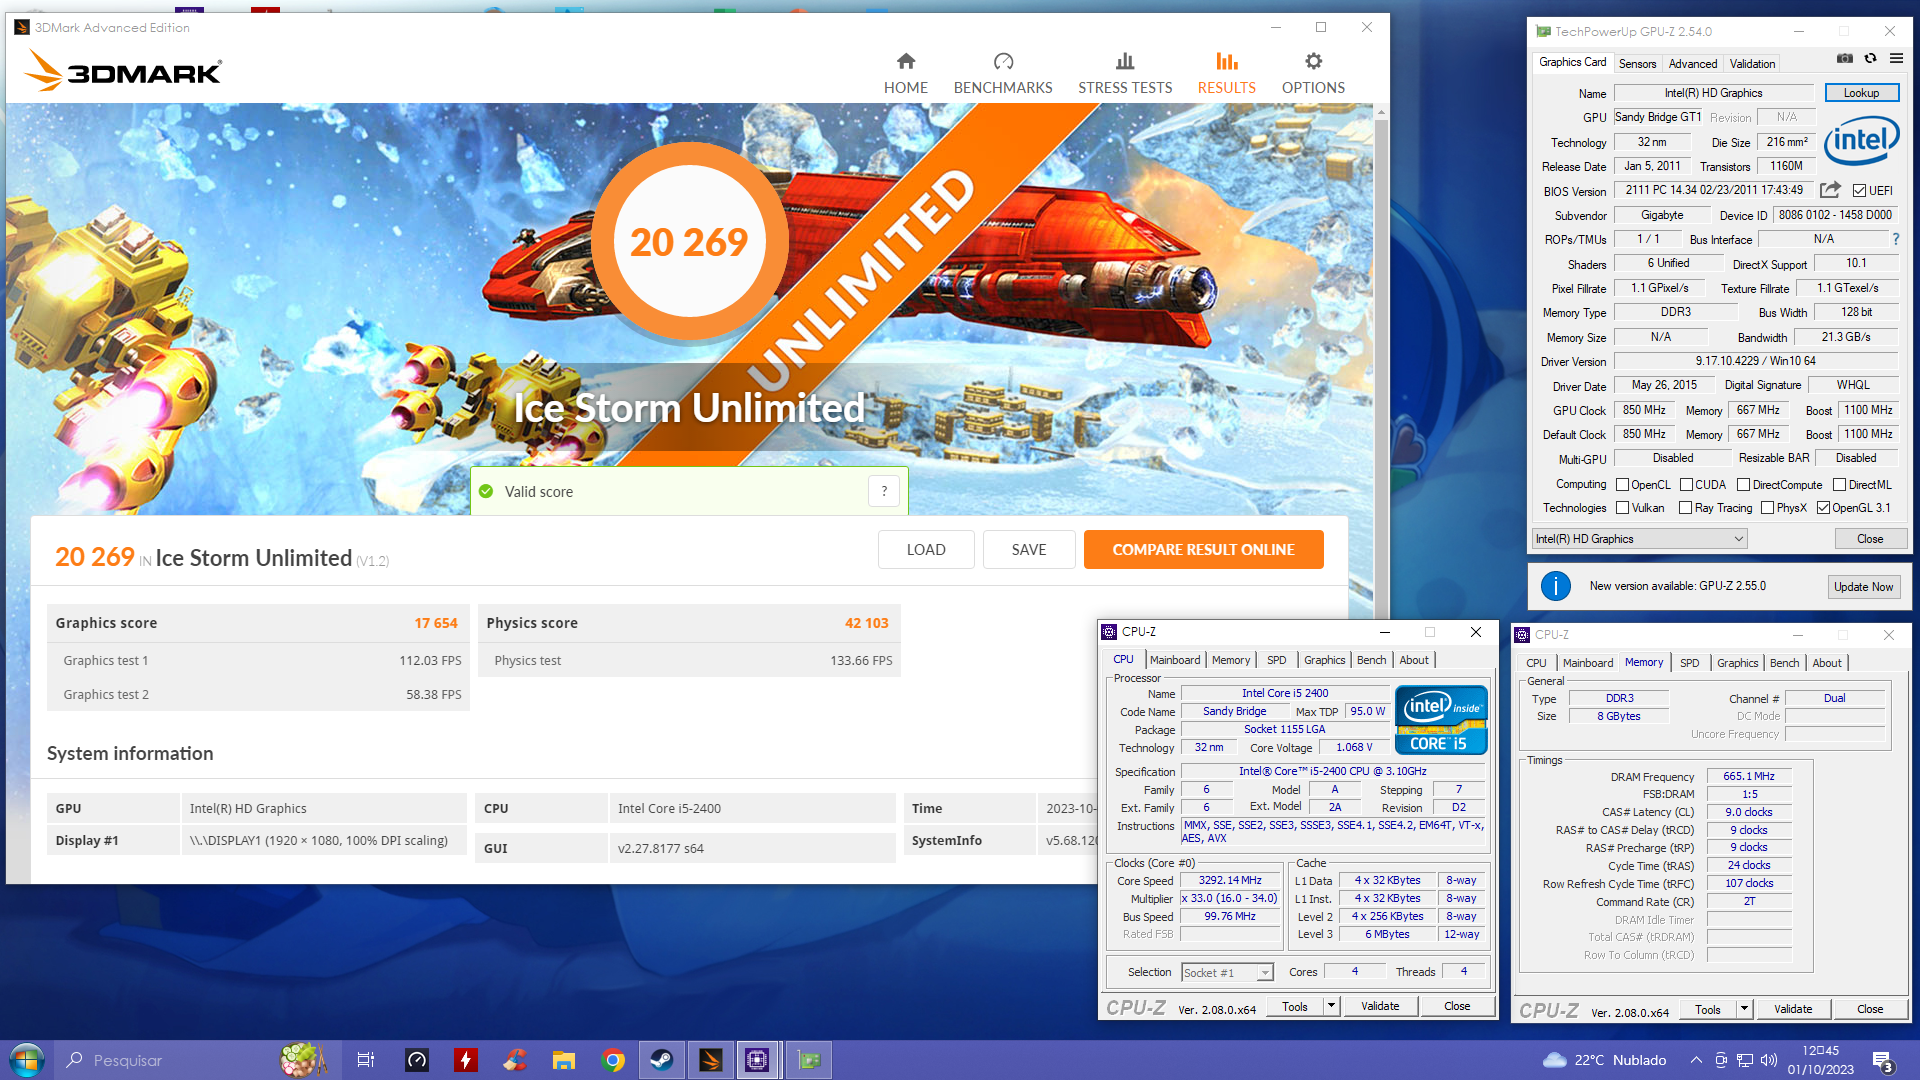Open Google Chrome from the taskbar
This screenshot has width=1920, height=1080.
[x=613, y=1060]
